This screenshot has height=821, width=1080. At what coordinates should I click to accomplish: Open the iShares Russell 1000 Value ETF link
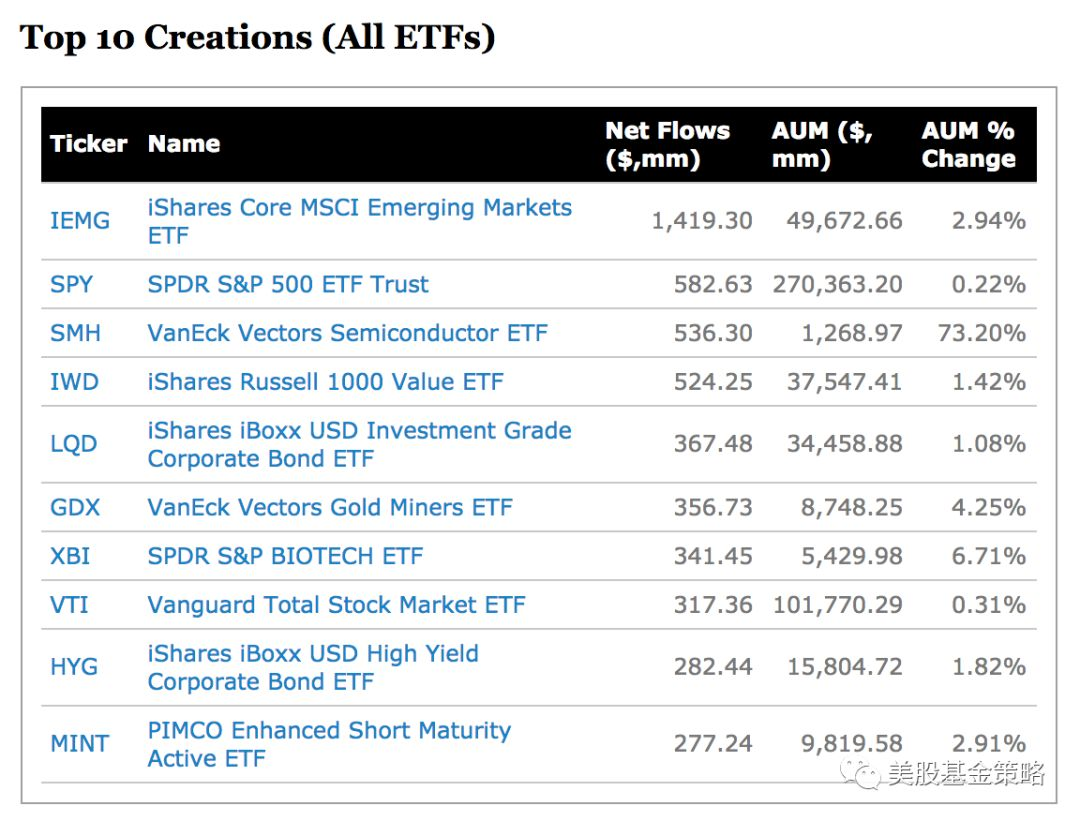point(325,382)
